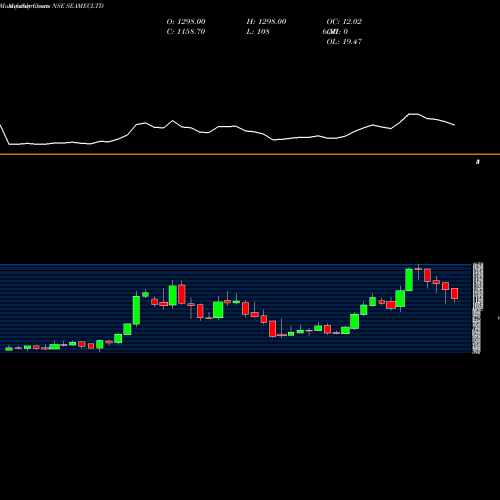The height and width of the screenshot is (500, 500).
Task: Click the last red candlestick on the right
Action: pos(455,294)
